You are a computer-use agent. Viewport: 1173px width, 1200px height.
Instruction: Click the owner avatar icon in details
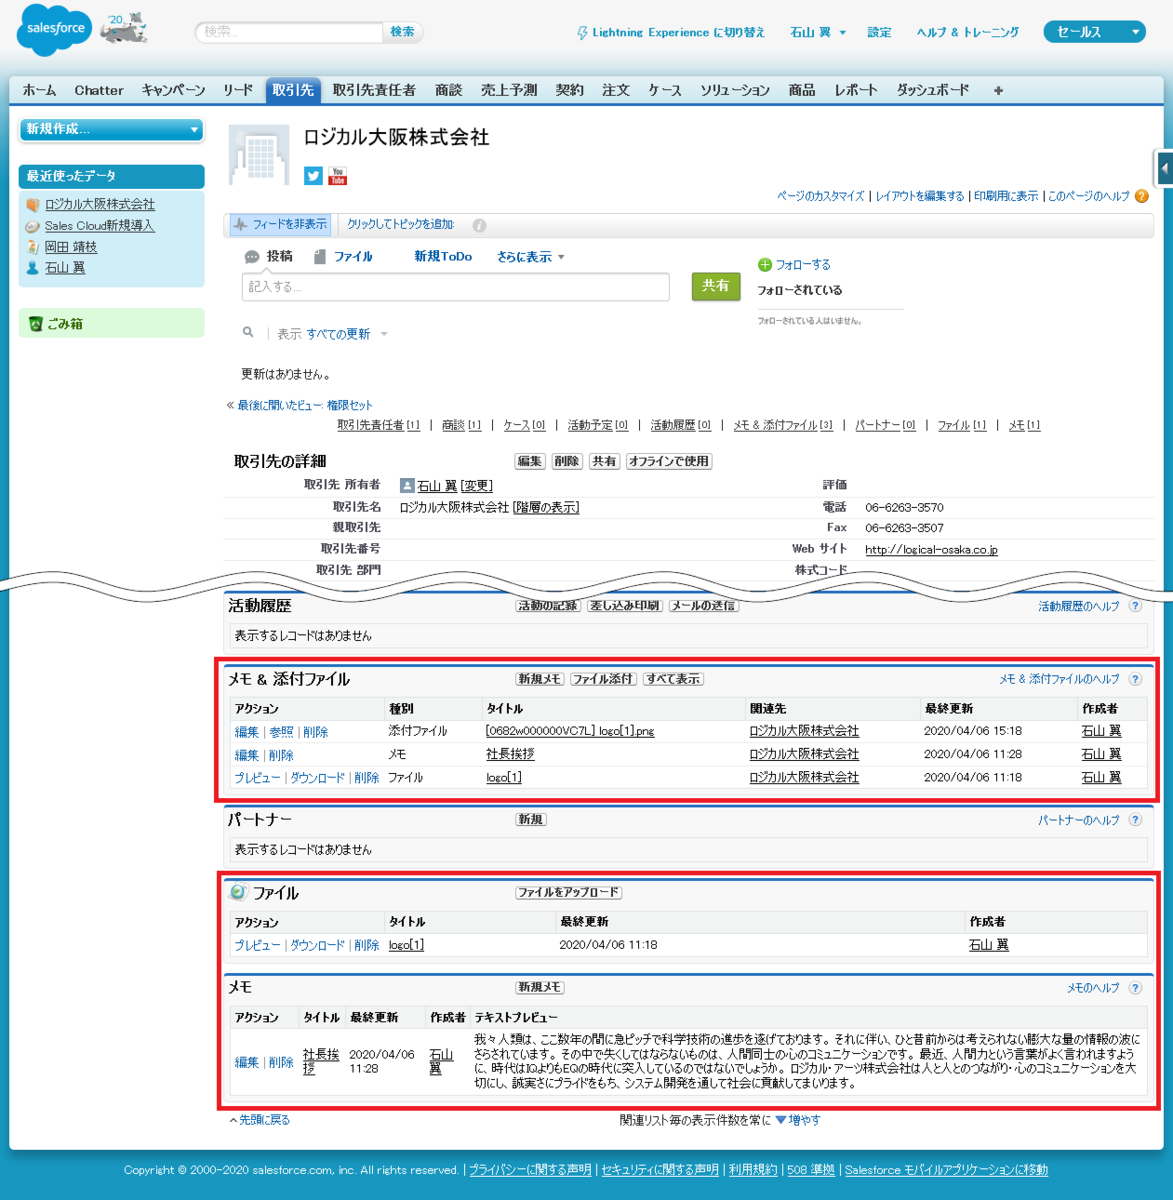[x=407, y=486]
